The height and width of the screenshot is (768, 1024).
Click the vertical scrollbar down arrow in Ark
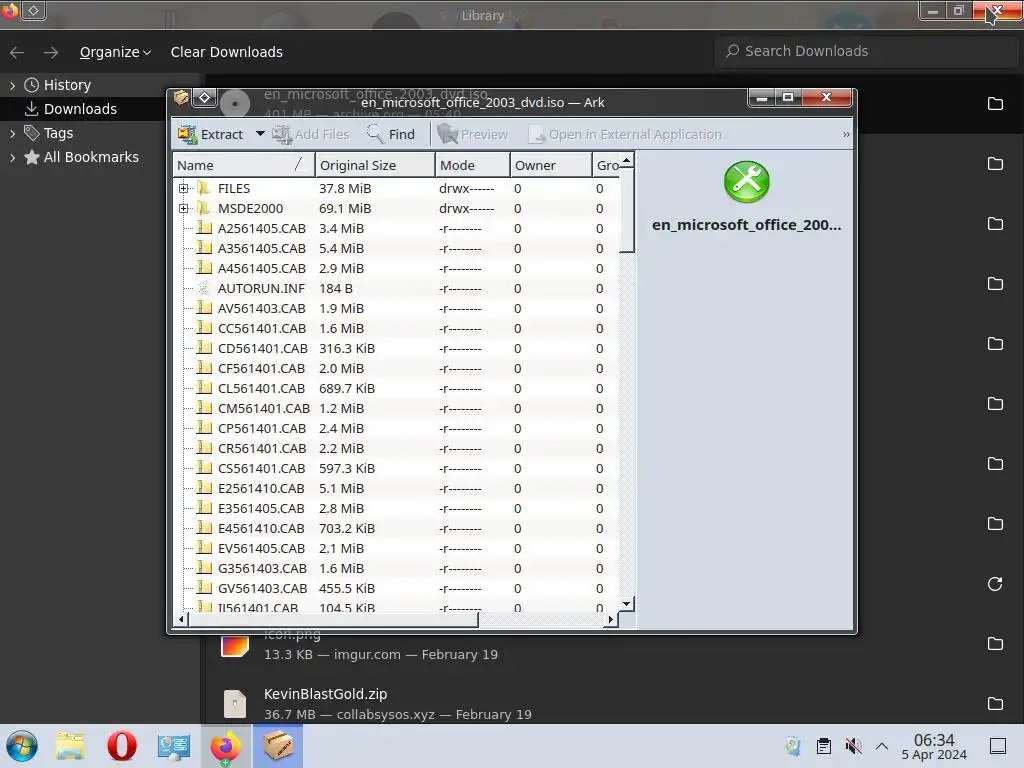pyautogui.click(x=626, y=604)
